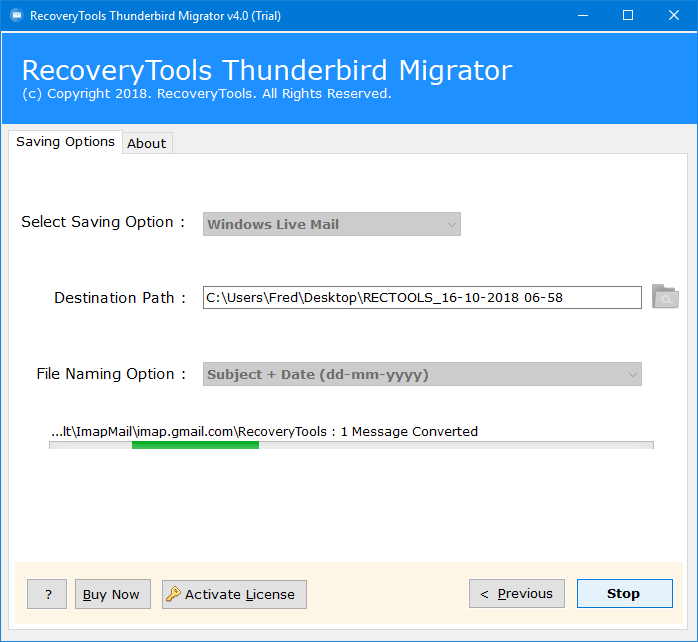
Task: Close the Thunderbird Migrator window
Action: click(674, 16)
